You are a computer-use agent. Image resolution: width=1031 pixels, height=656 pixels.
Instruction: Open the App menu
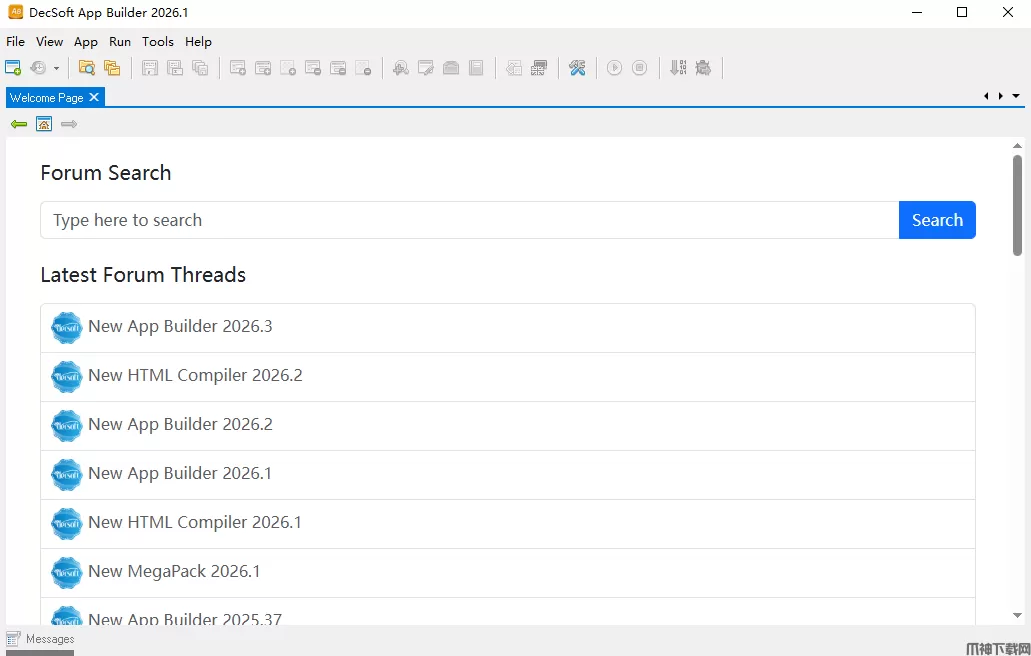point(85,41)
